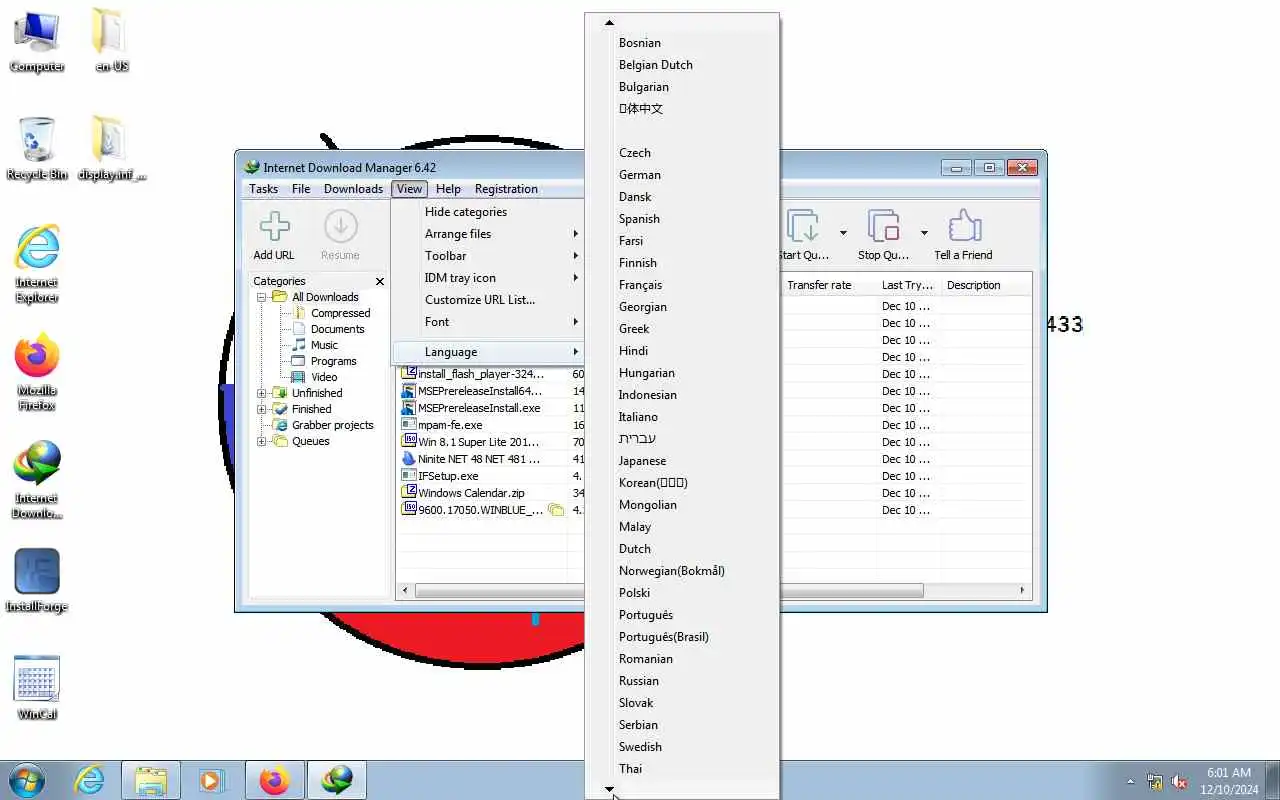Click the volume tray icon
Image resolution: width=1280 pixels, height=800 pixels.
pos(1180,781)
